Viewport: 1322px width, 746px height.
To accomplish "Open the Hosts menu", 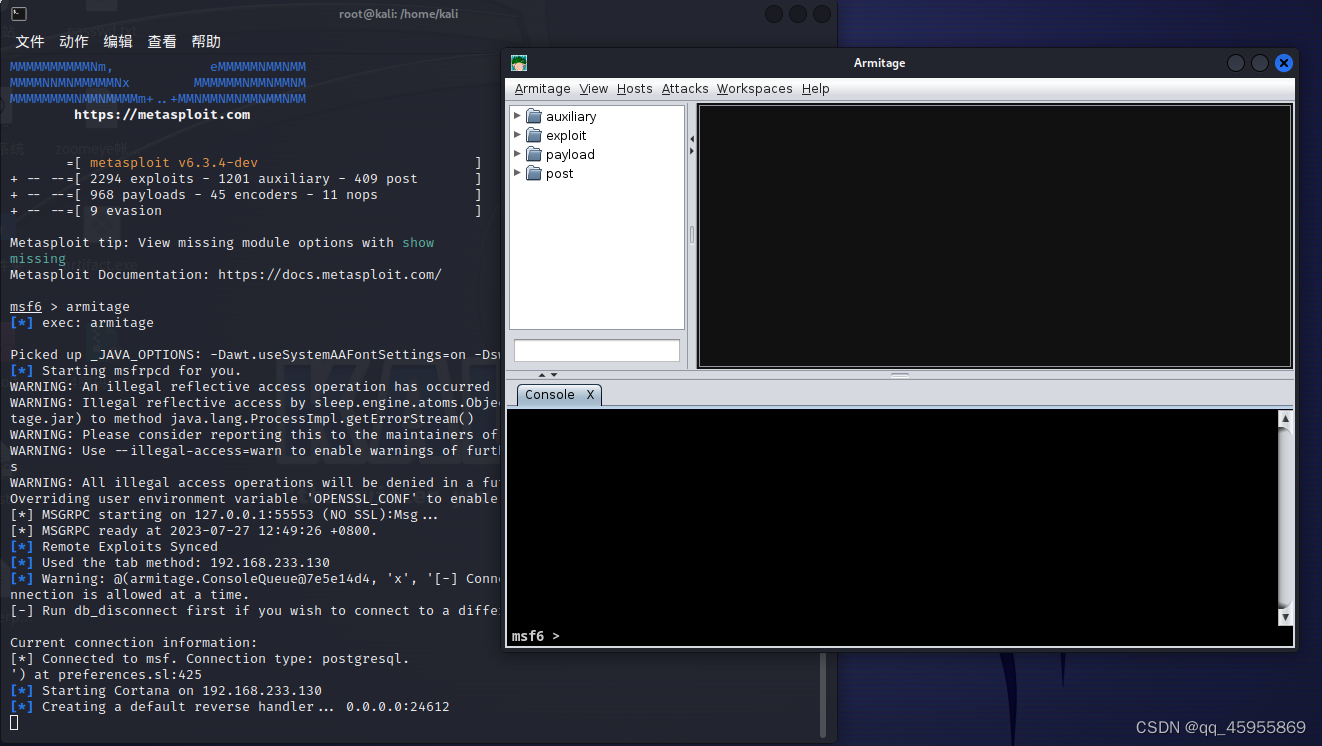I will click(634, 89).
